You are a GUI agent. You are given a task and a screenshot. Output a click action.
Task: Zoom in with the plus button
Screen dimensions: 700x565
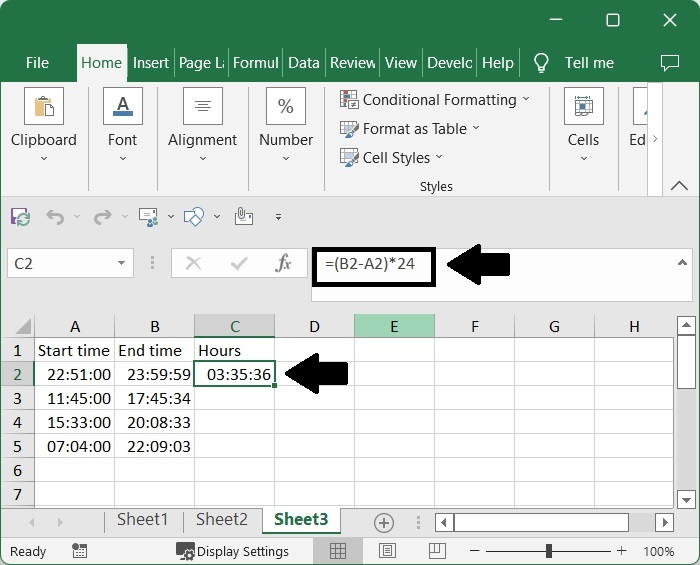tap(621, 551)
